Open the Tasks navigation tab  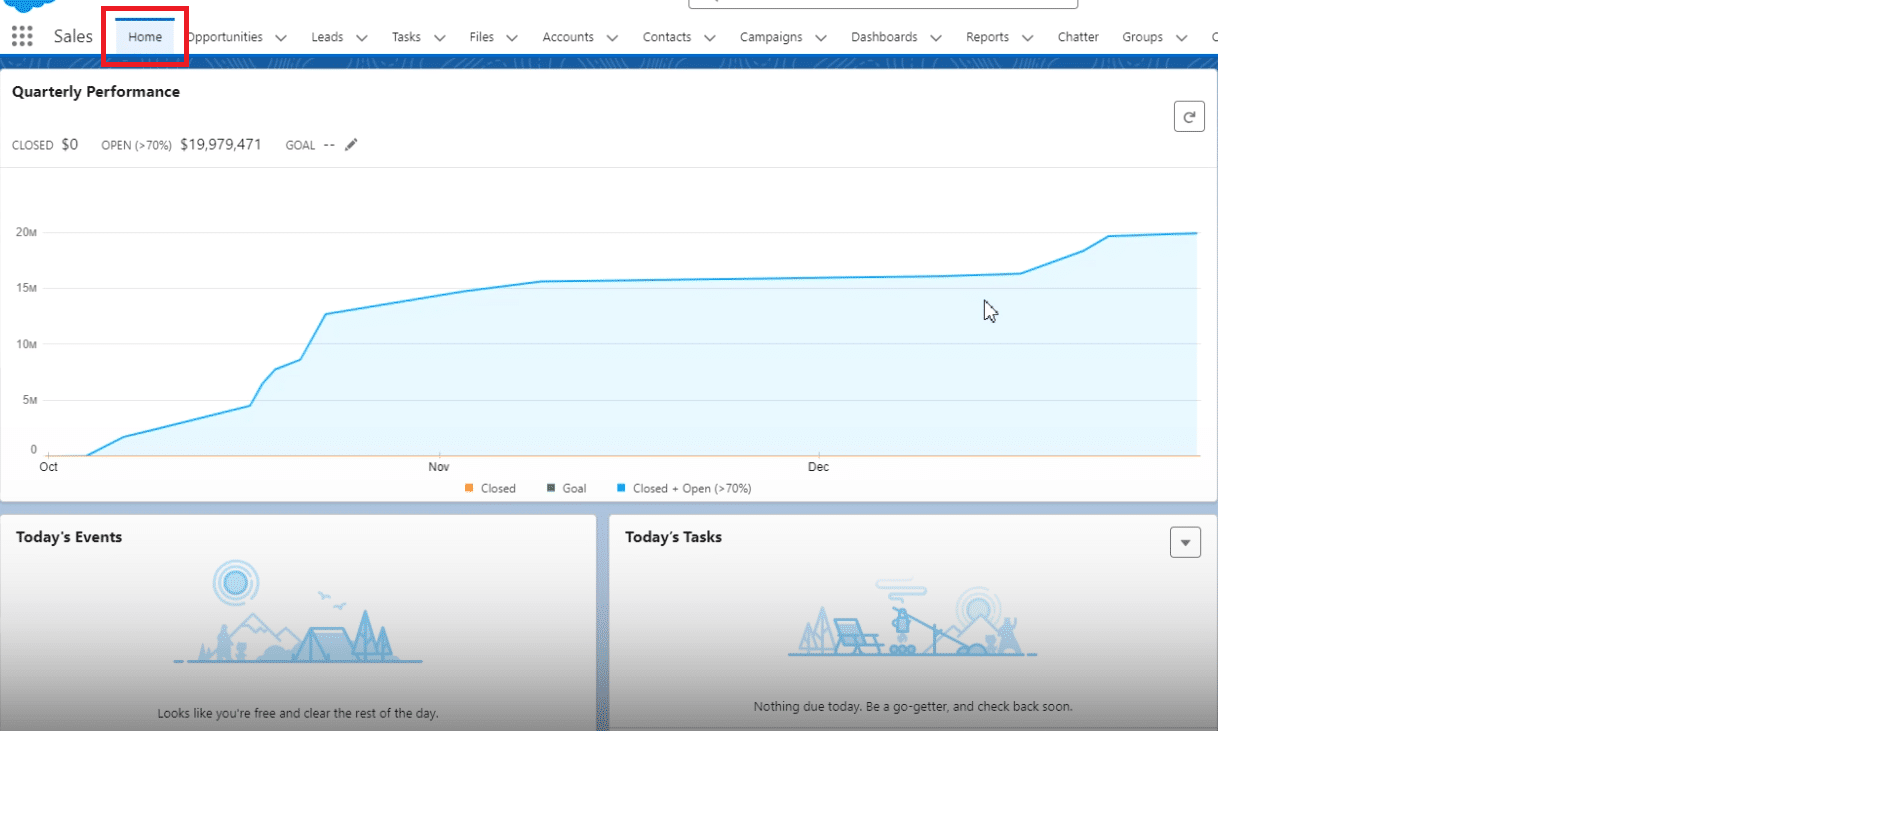coord(406,37)
